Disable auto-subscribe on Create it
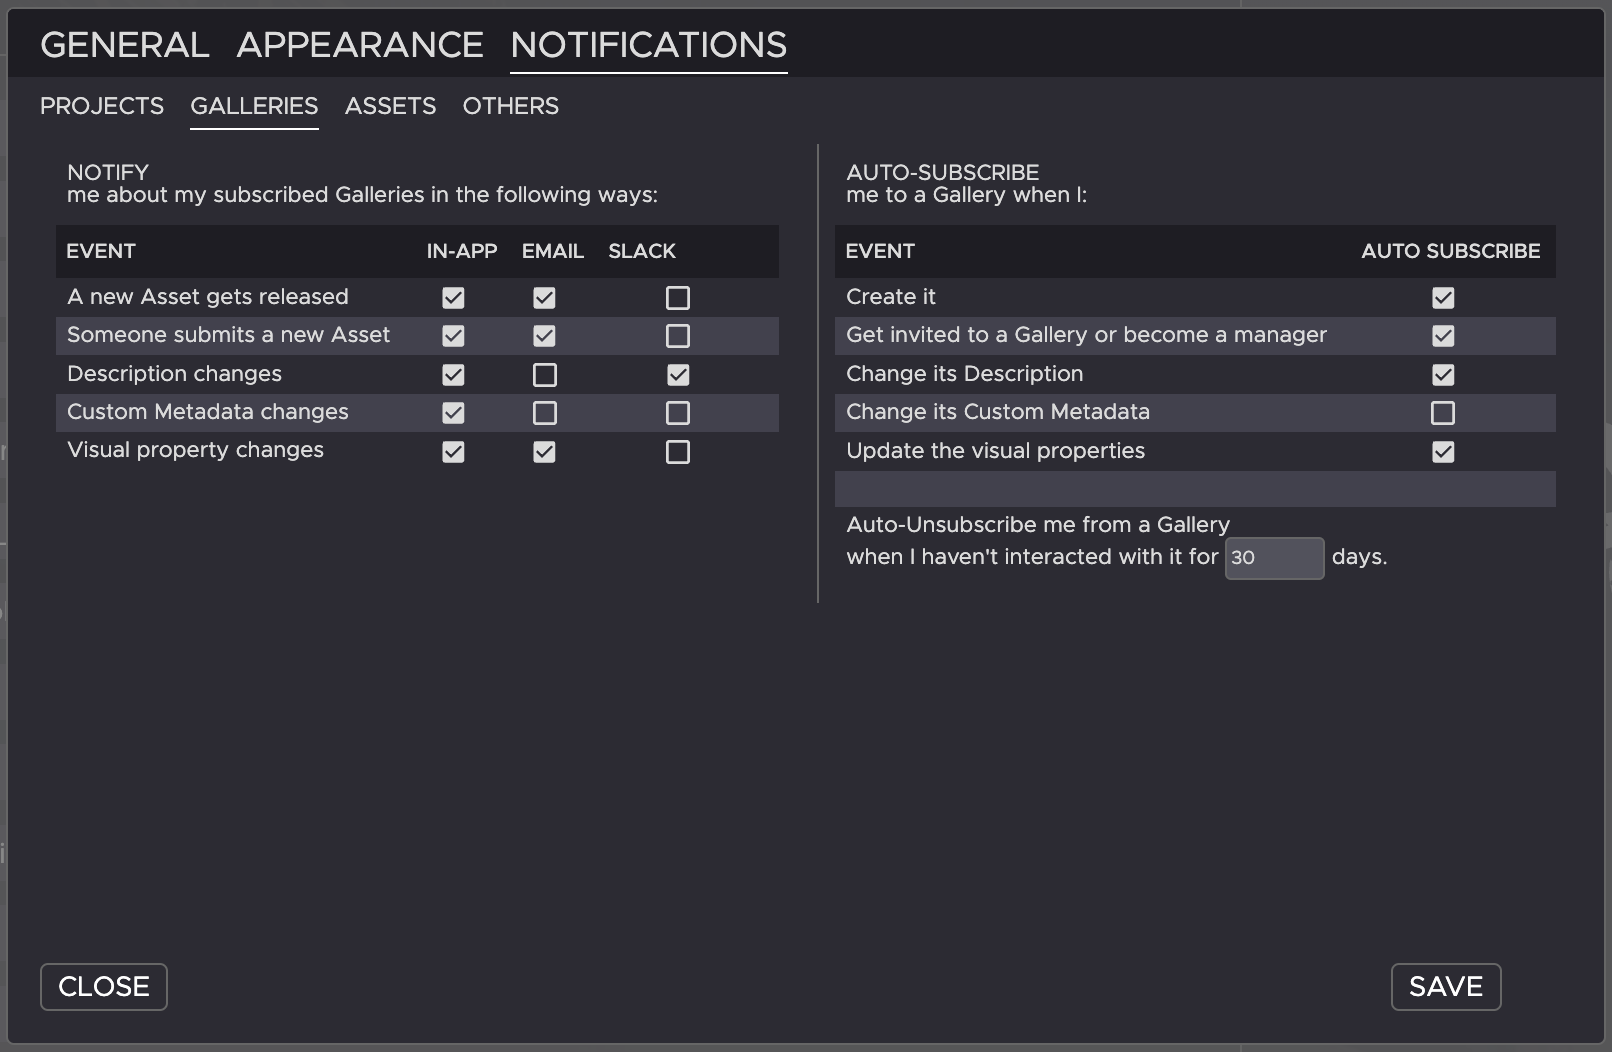This screenshot has height=1052, width=1612. [1442, 298]
